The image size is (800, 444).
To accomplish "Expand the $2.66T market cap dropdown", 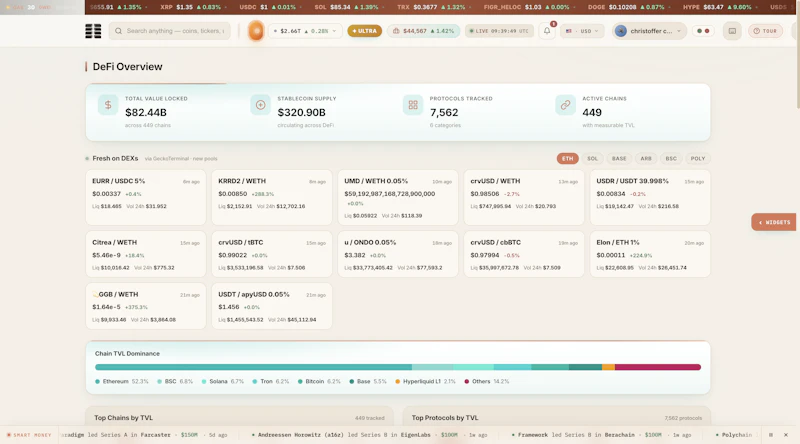I will pos(305,31).
